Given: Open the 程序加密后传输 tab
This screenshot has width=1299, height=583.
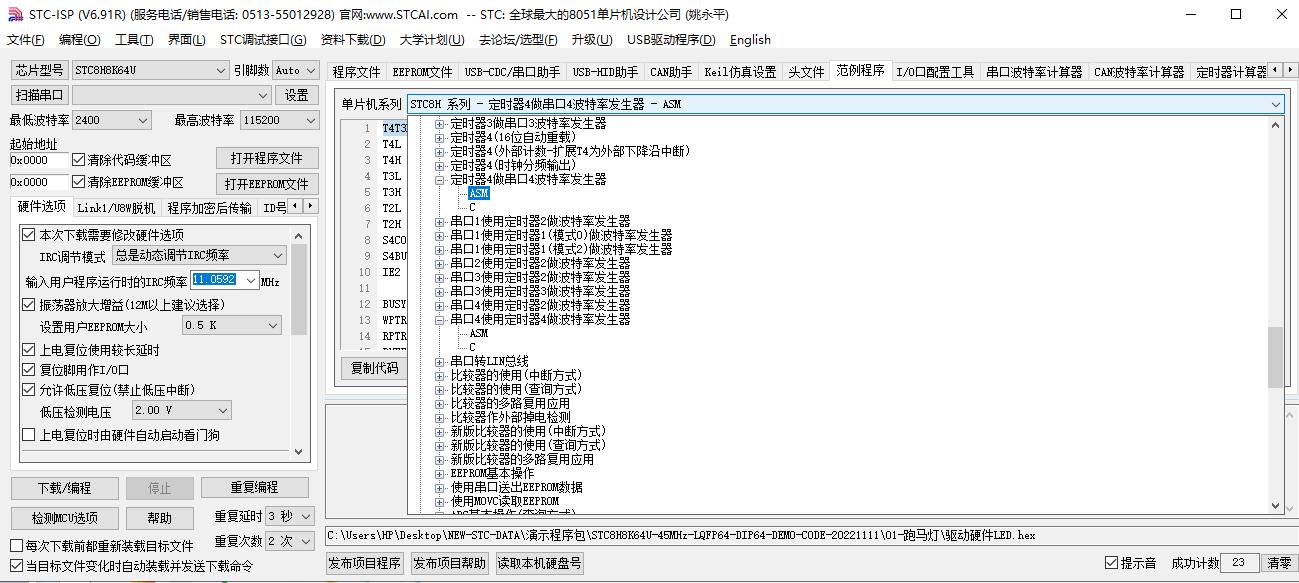Looking at the screenshot, I should click(x=210, y=208).
